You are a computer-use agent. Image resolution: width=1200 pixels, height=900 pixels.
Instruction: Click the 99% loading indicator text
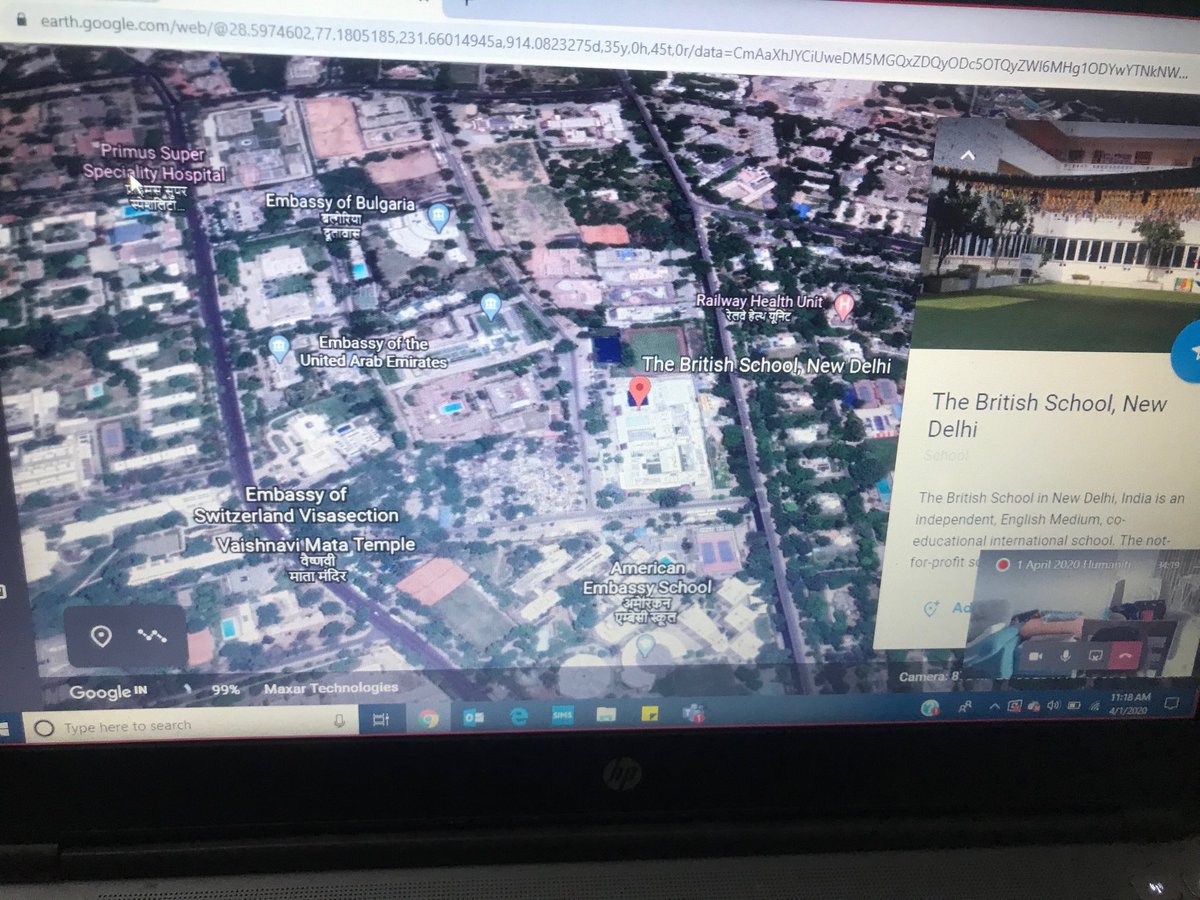tap(225, 690)
